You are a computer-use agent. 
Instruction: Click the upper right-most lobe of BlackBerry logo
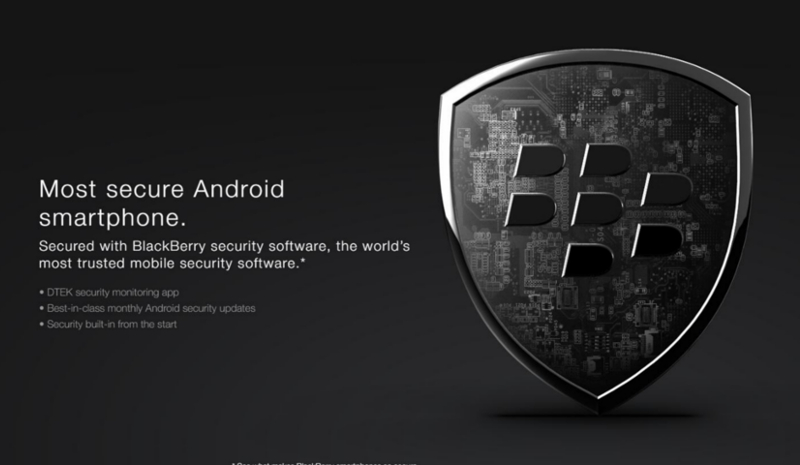click(x=666, y=189)
